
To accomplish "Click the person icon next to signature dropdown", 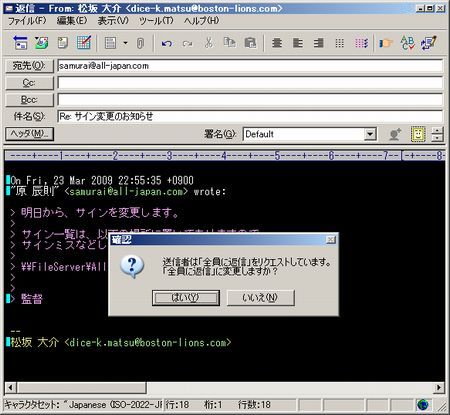I will pyautogui.click(x=395, y=134).
